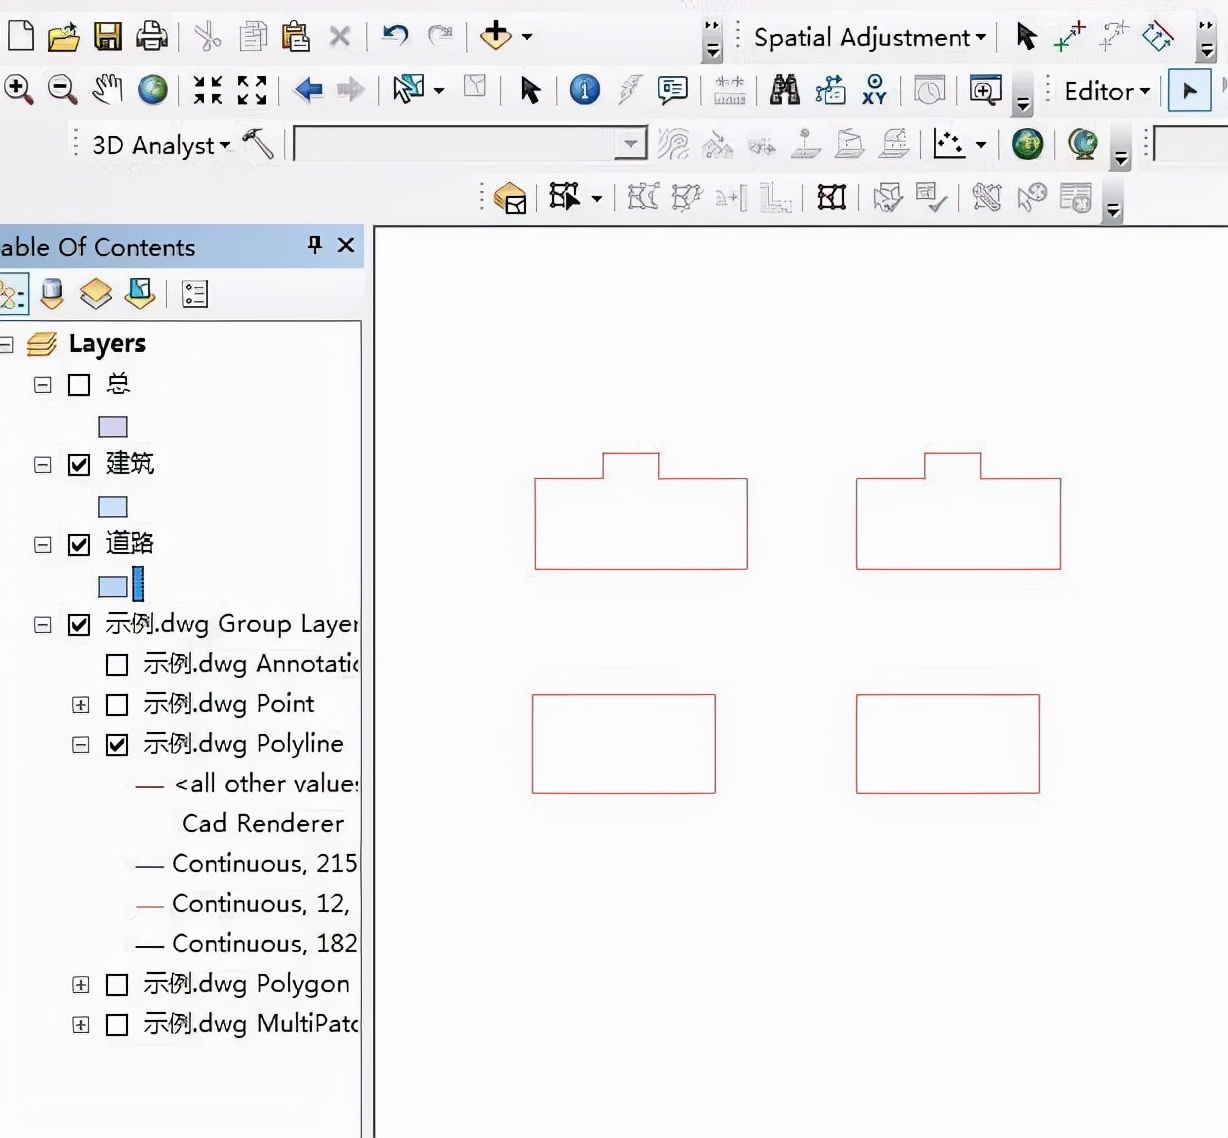
Task: Select the Identify tool
Action: tap(584, 90)
